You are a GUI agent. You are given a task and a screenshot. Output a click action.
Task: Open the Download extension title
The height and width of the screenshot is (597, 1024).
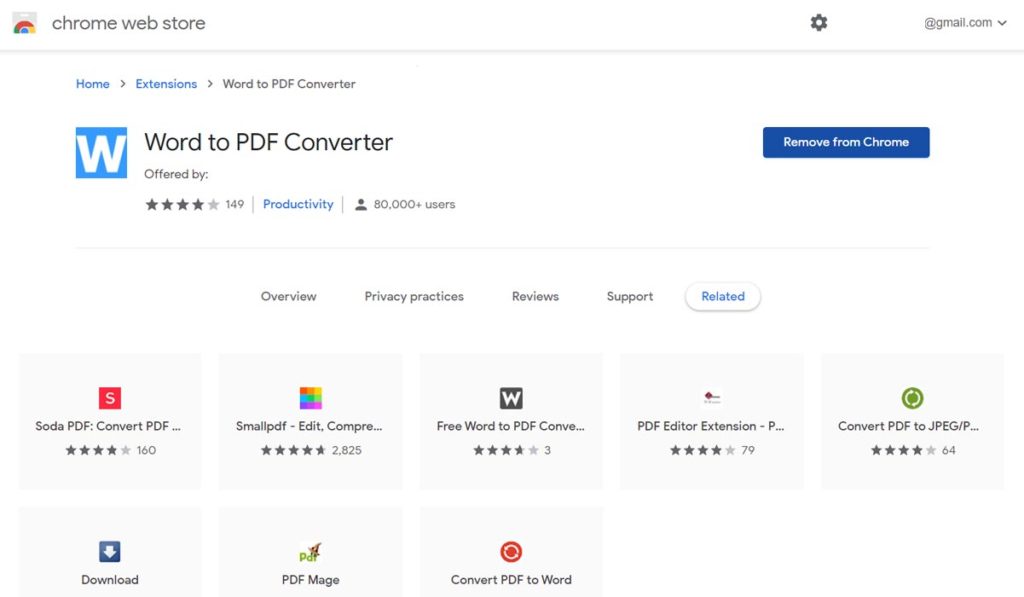110,579
